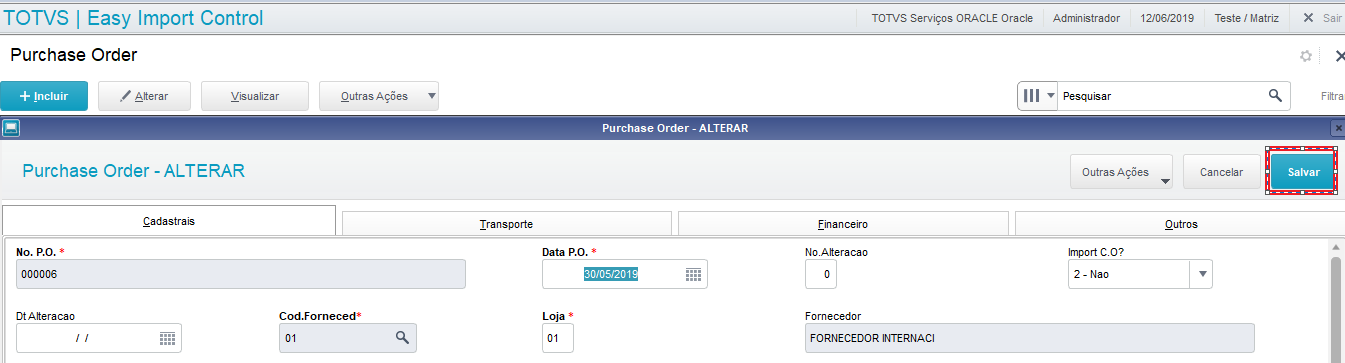Expand the search field type arrow
1345x363 pixels.
point(1050,96)
